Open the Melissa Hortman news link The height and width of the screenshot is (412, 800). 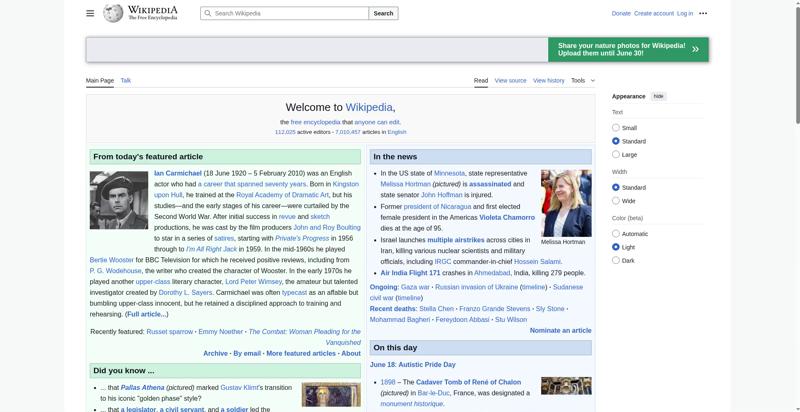406,184
